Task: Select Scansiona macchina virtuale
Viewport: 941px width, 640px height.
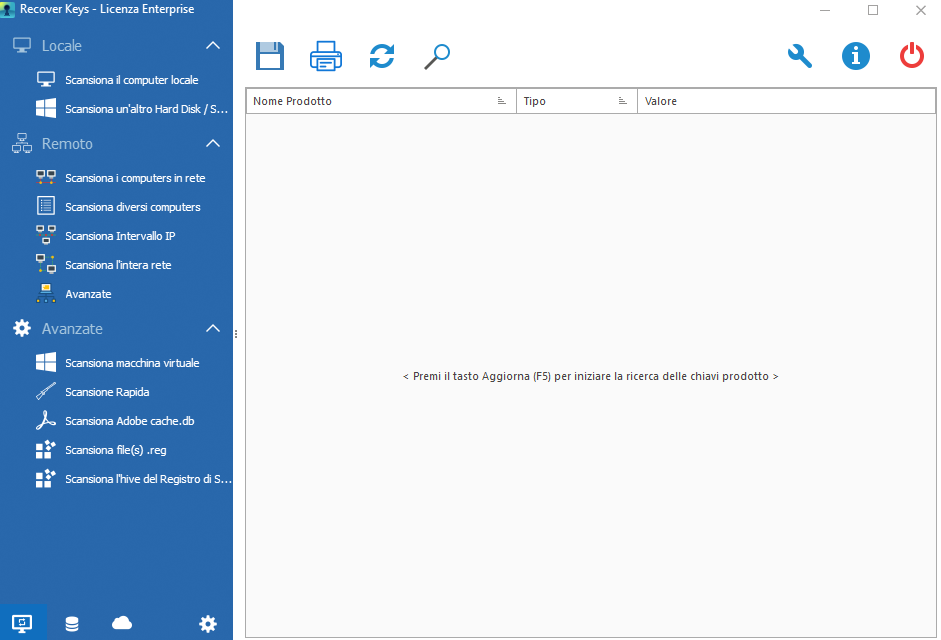Action: 132,363
